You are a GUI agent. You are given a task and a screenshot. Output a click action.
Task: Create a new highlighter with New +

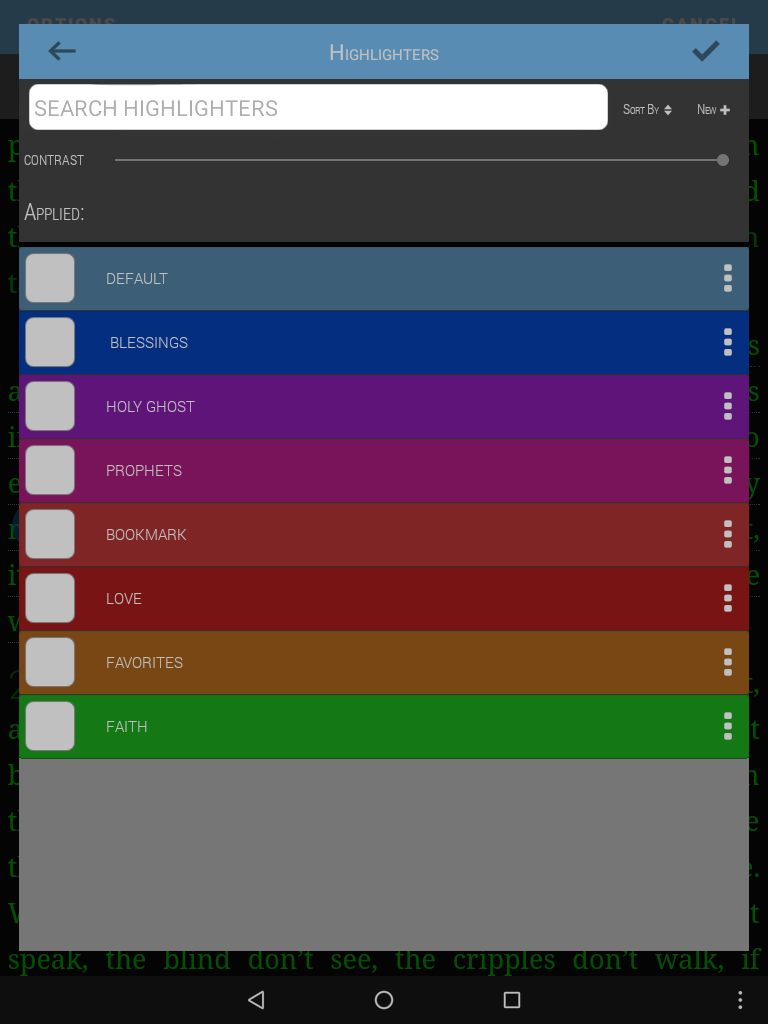(x=713, y=110)
